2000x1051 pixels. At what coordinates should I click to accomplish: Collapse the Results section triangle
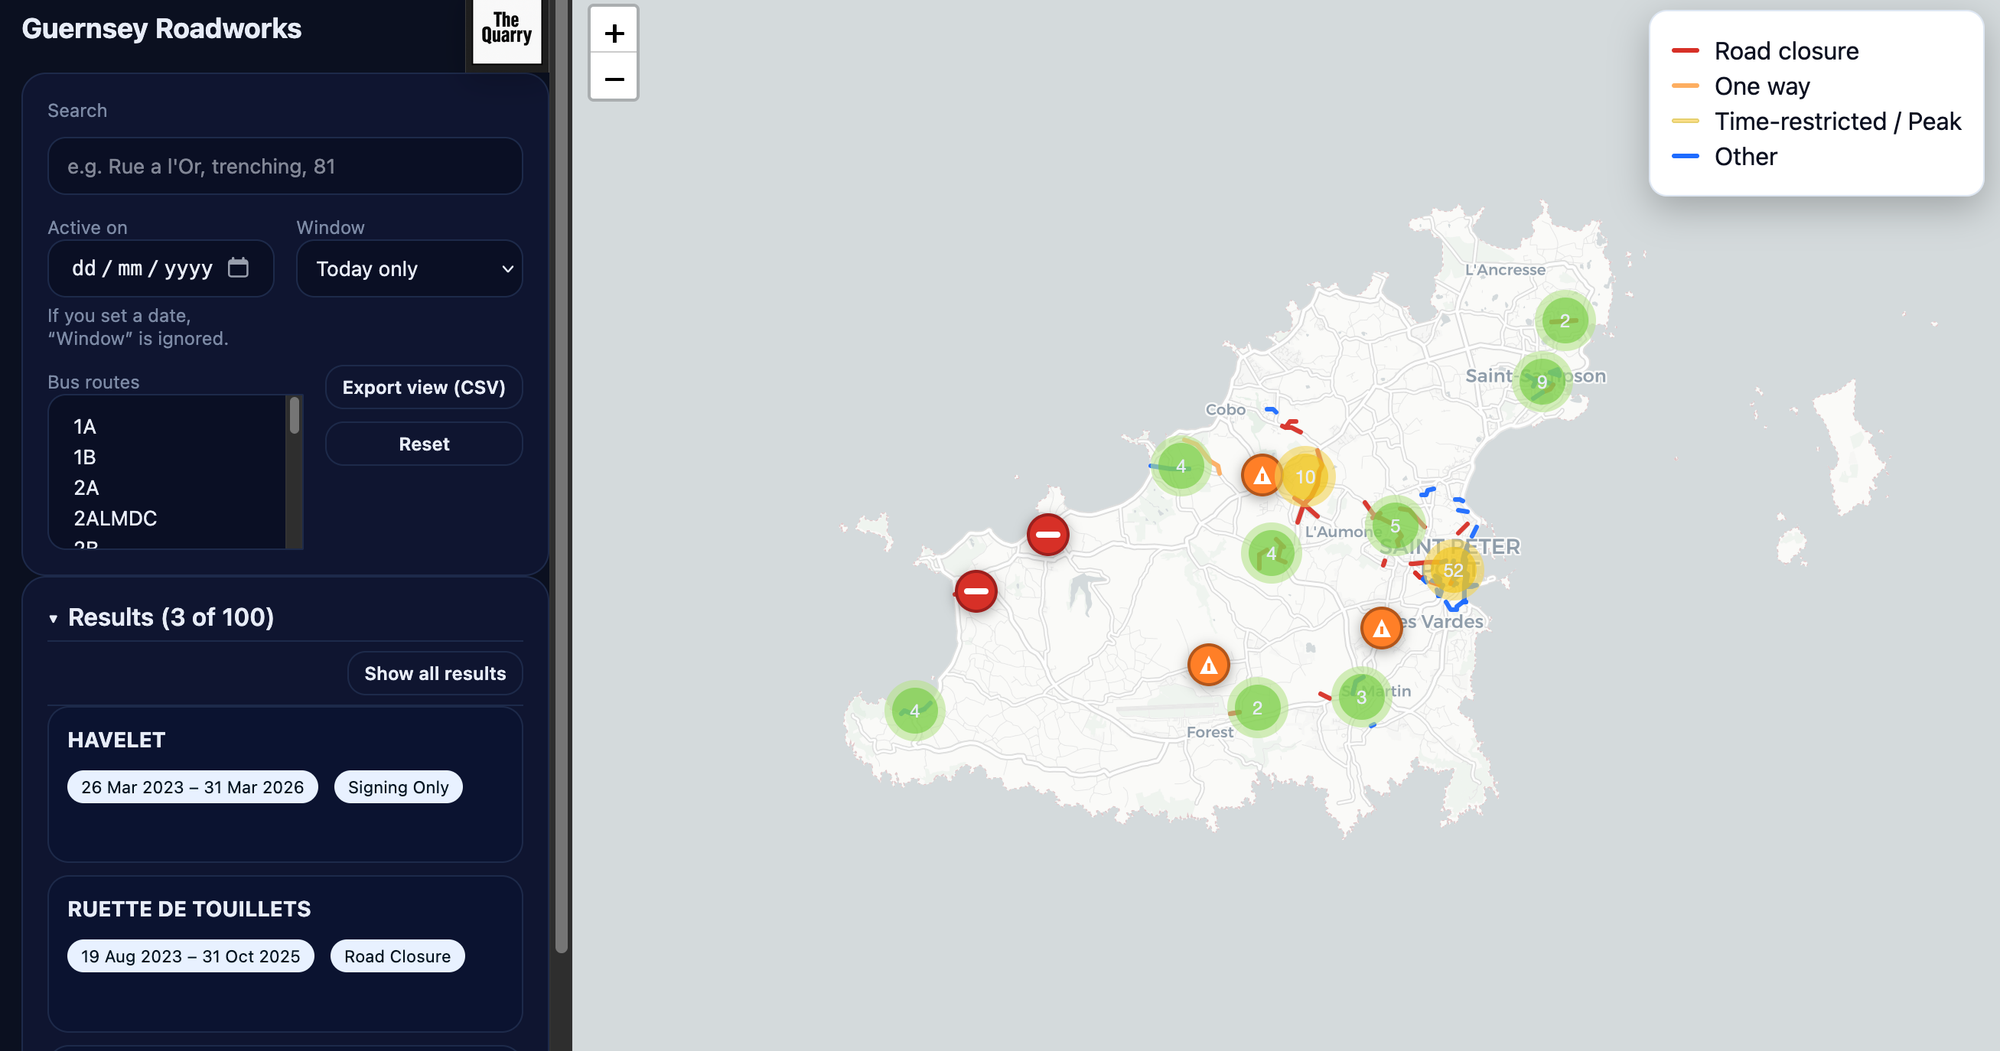53,619
